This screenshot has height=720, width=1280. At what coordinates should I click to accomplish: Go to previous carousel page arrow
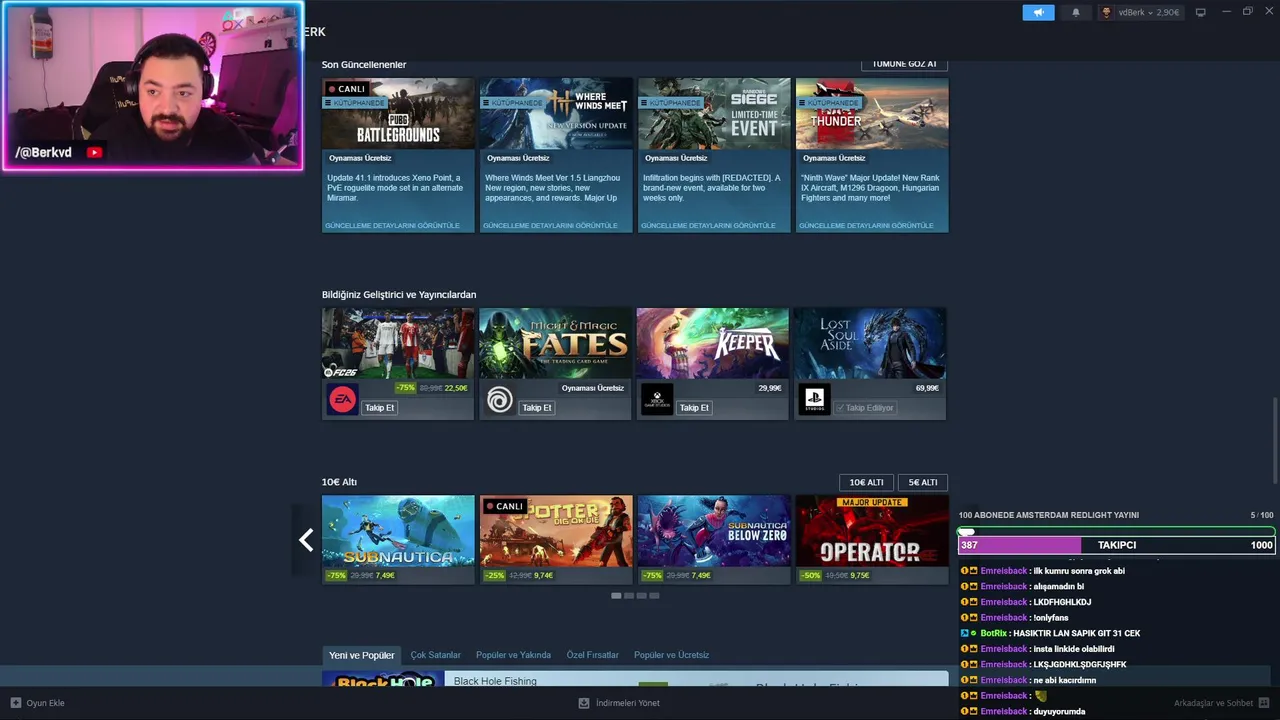[306, 540]
